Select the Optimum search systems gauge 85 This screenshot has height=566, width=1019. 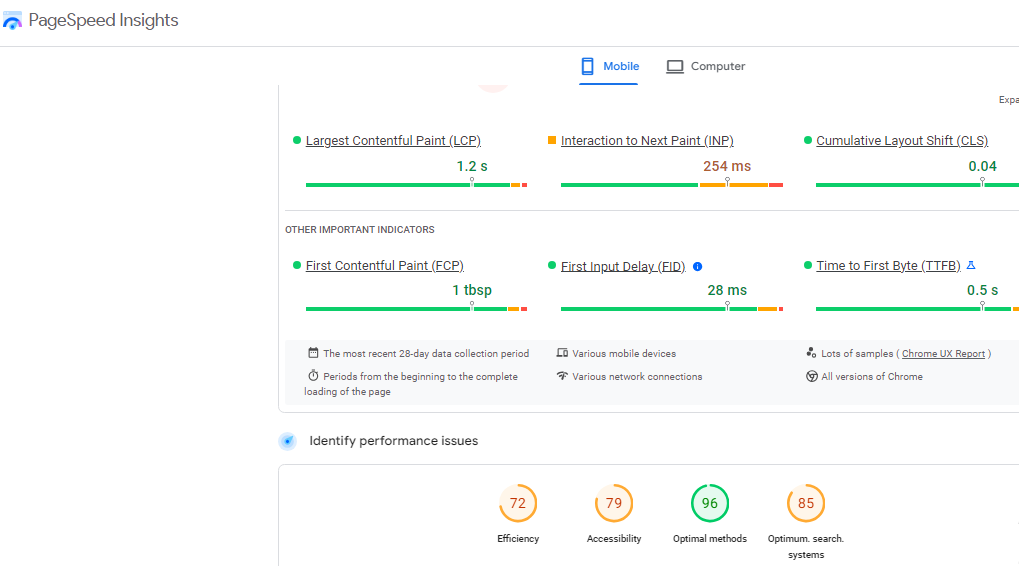coord(806,503)
